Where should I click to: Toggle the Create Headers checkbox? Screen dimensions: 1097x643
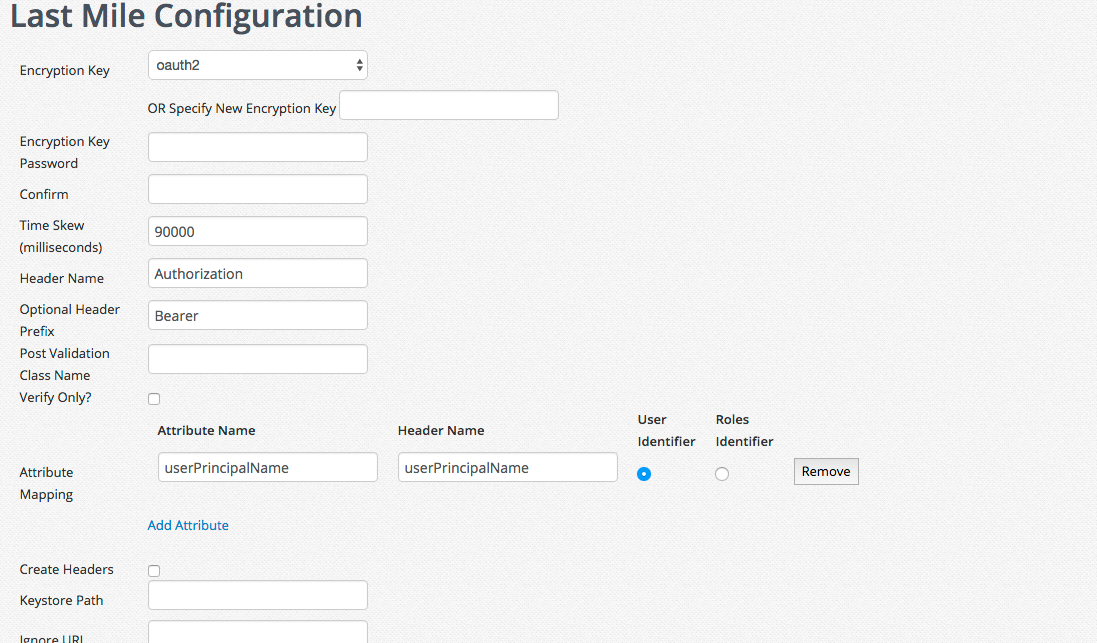154,571
